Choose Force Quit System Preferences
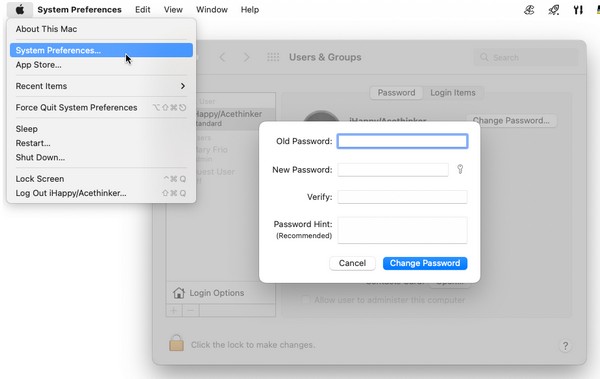The image size is (600, 379). click(101, 108)
